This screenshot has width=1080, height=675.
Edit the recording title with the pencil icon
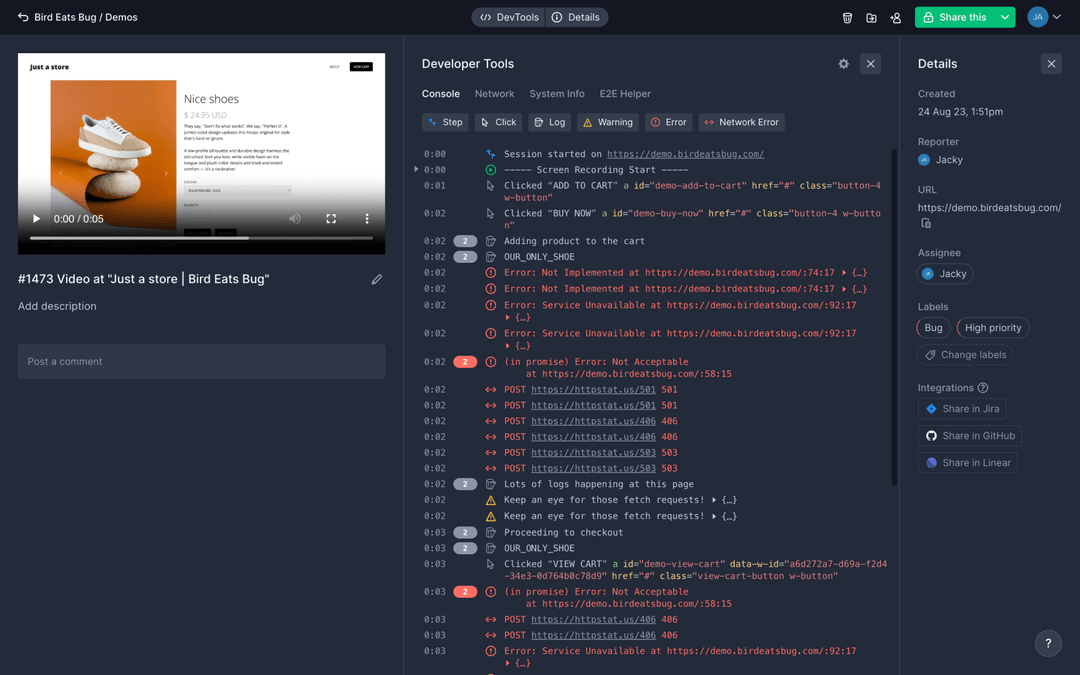(x=377, y=280)
